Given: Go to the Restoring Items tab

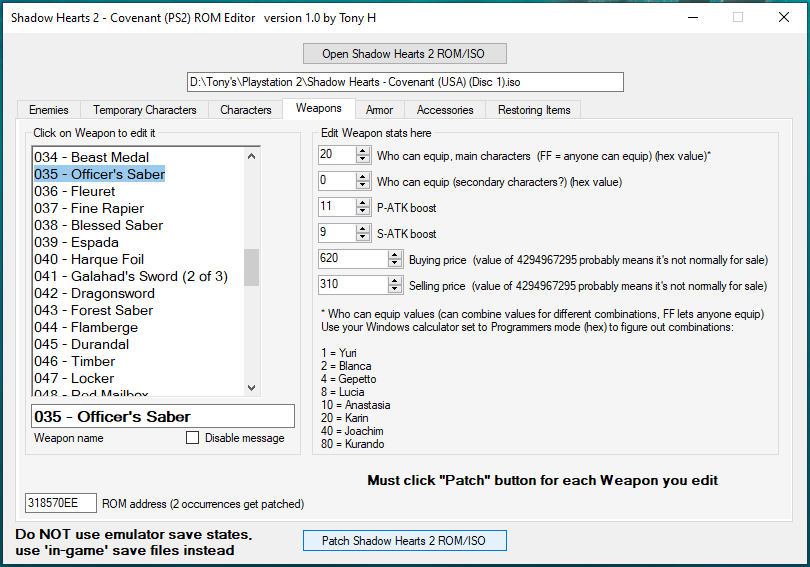Looking at the screenshot, I should [x=534, y=110].
